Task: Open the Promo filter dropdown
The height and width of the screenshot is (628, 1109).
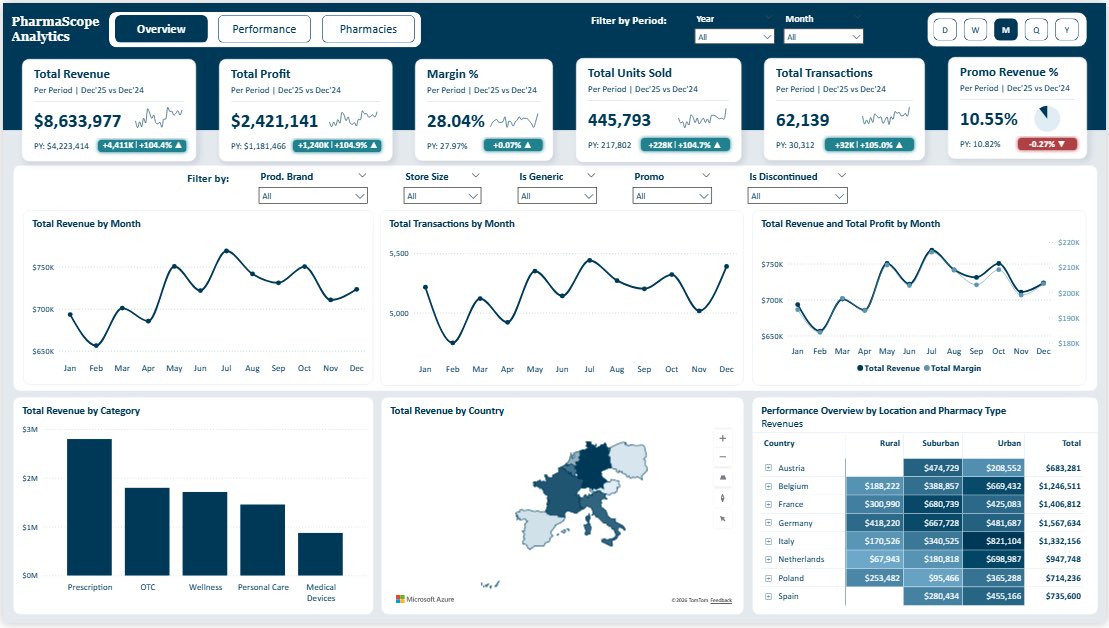Action: tap(672, 196)
